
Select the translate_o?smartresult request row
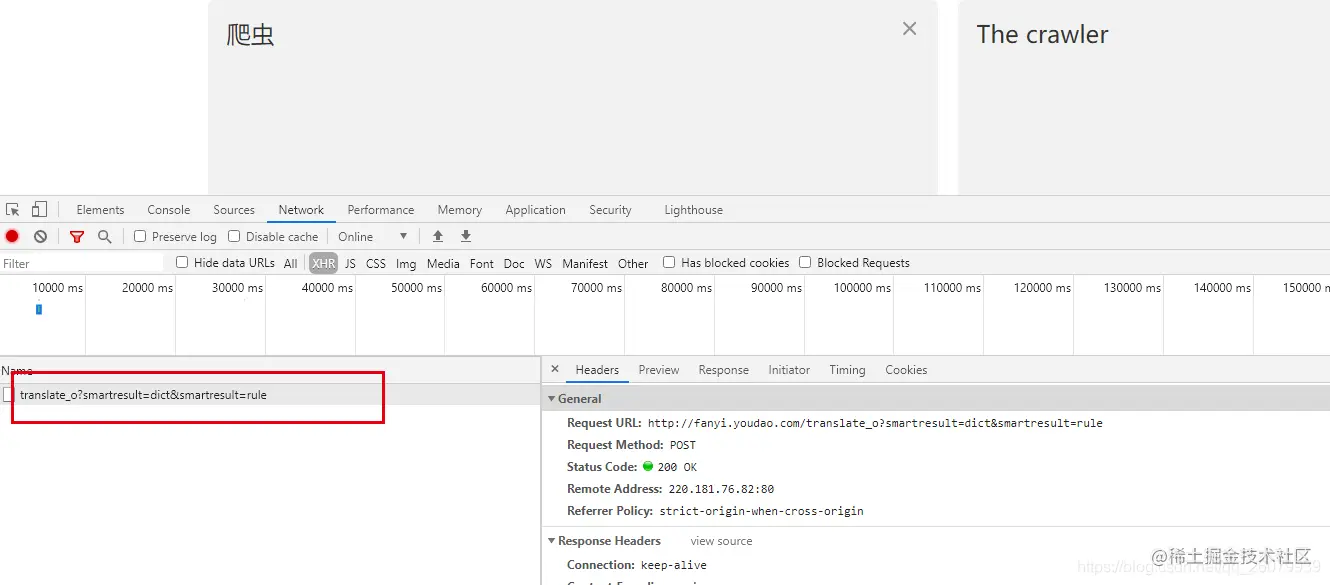(270, 395)
